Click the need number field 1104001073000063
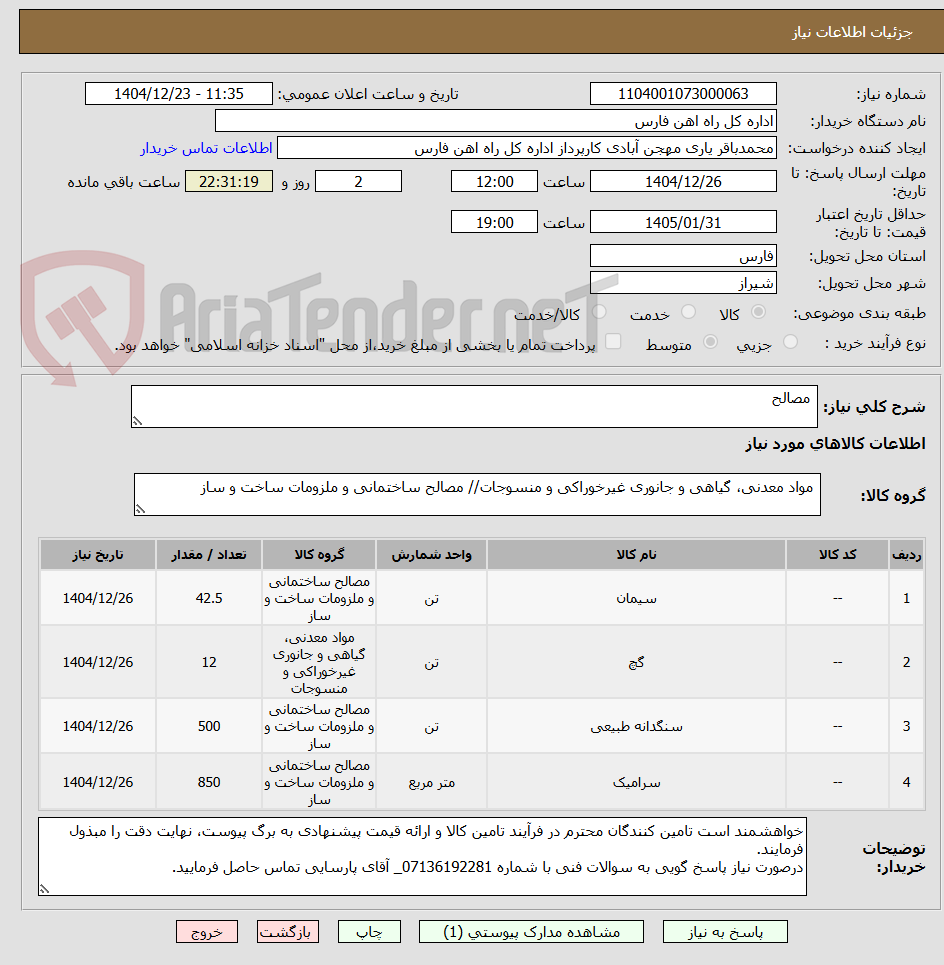Image resolution: width=944 pixels, height=965 pixels. 683,94
